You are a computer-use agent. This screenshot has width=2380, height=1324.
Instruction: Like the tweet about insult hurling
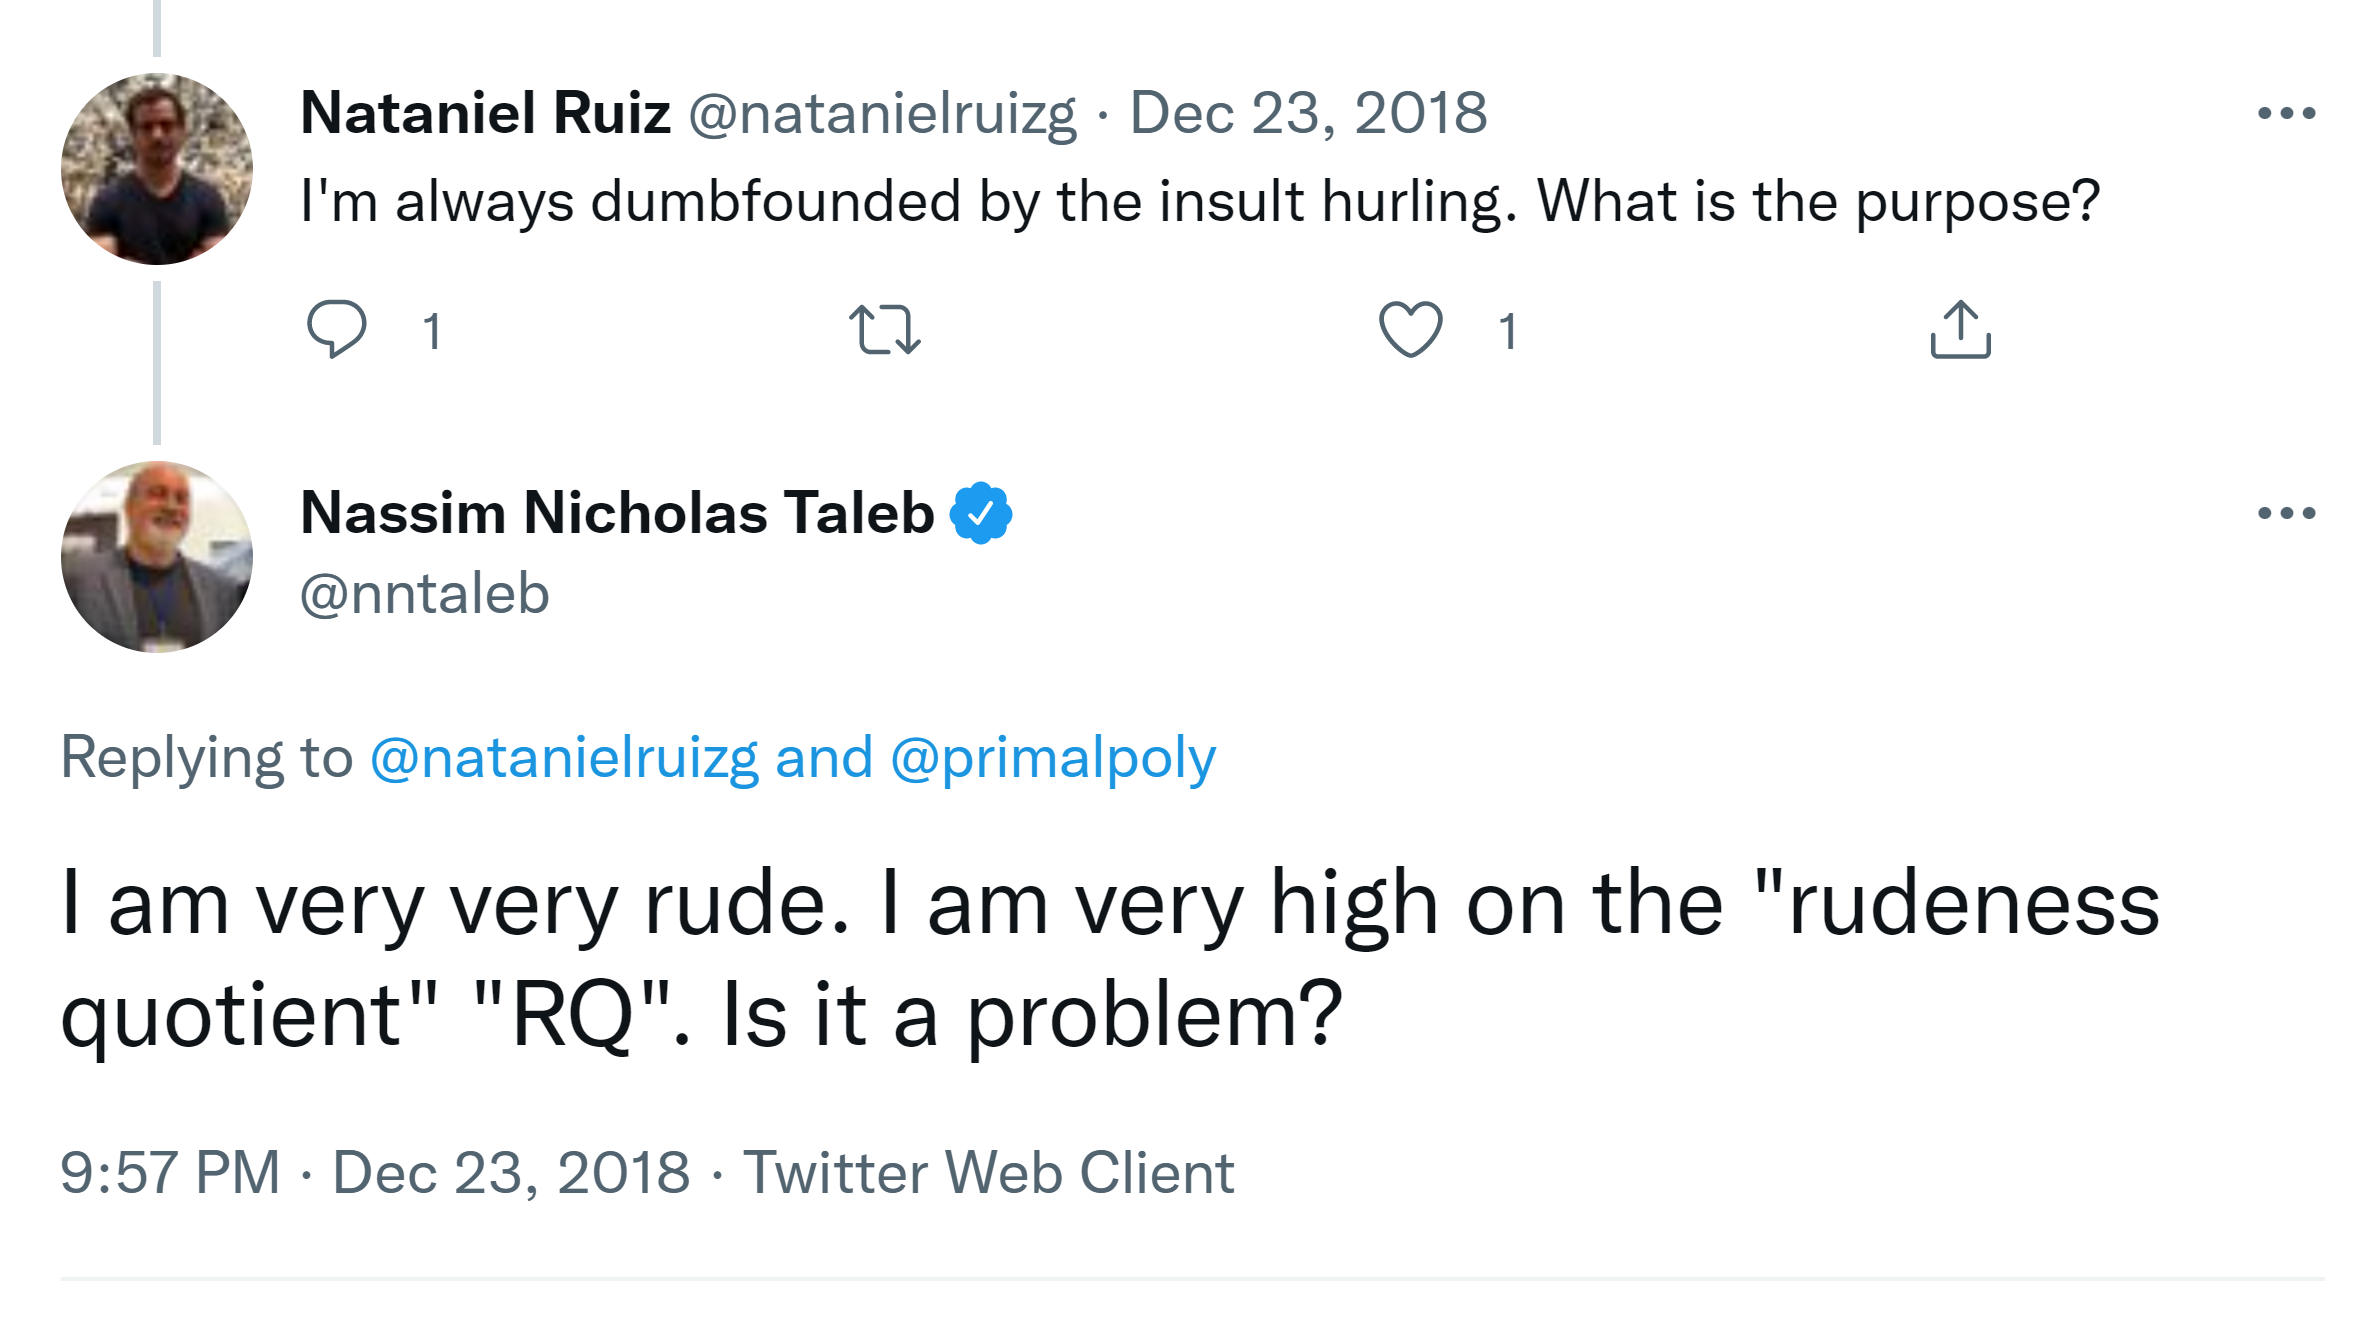(1410, 329)
